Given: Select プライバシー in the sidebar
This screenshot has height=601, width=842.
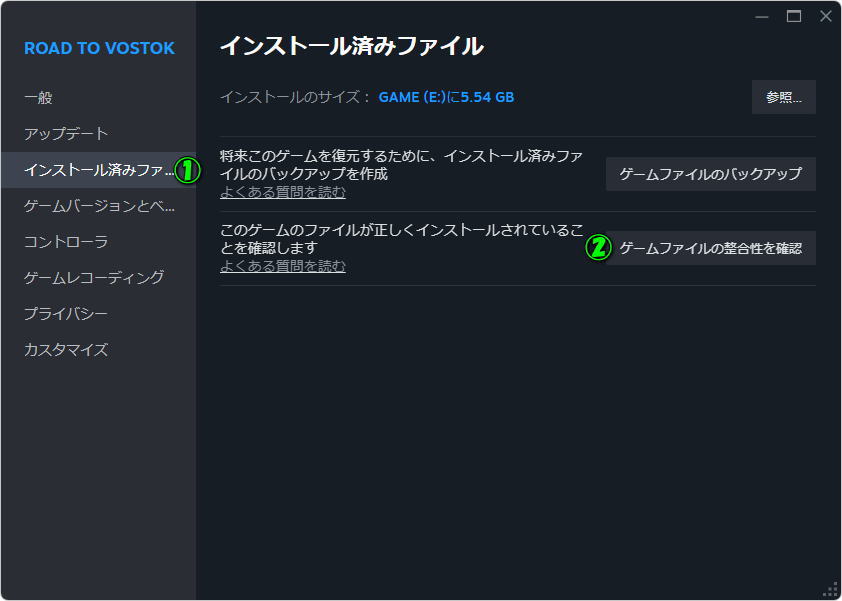Looking at the screenshot, I should tap(66, 314).
